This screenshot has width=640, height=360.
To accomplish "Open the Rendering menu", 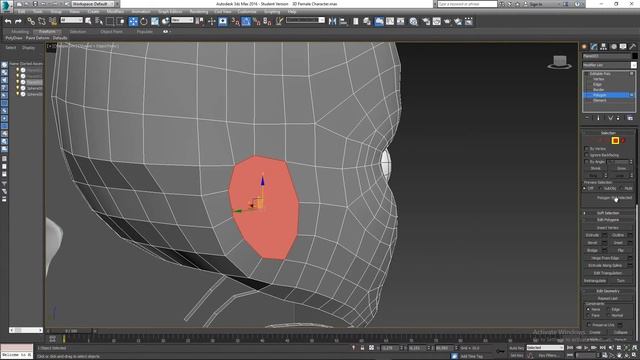I will click(x=199, y=12).
